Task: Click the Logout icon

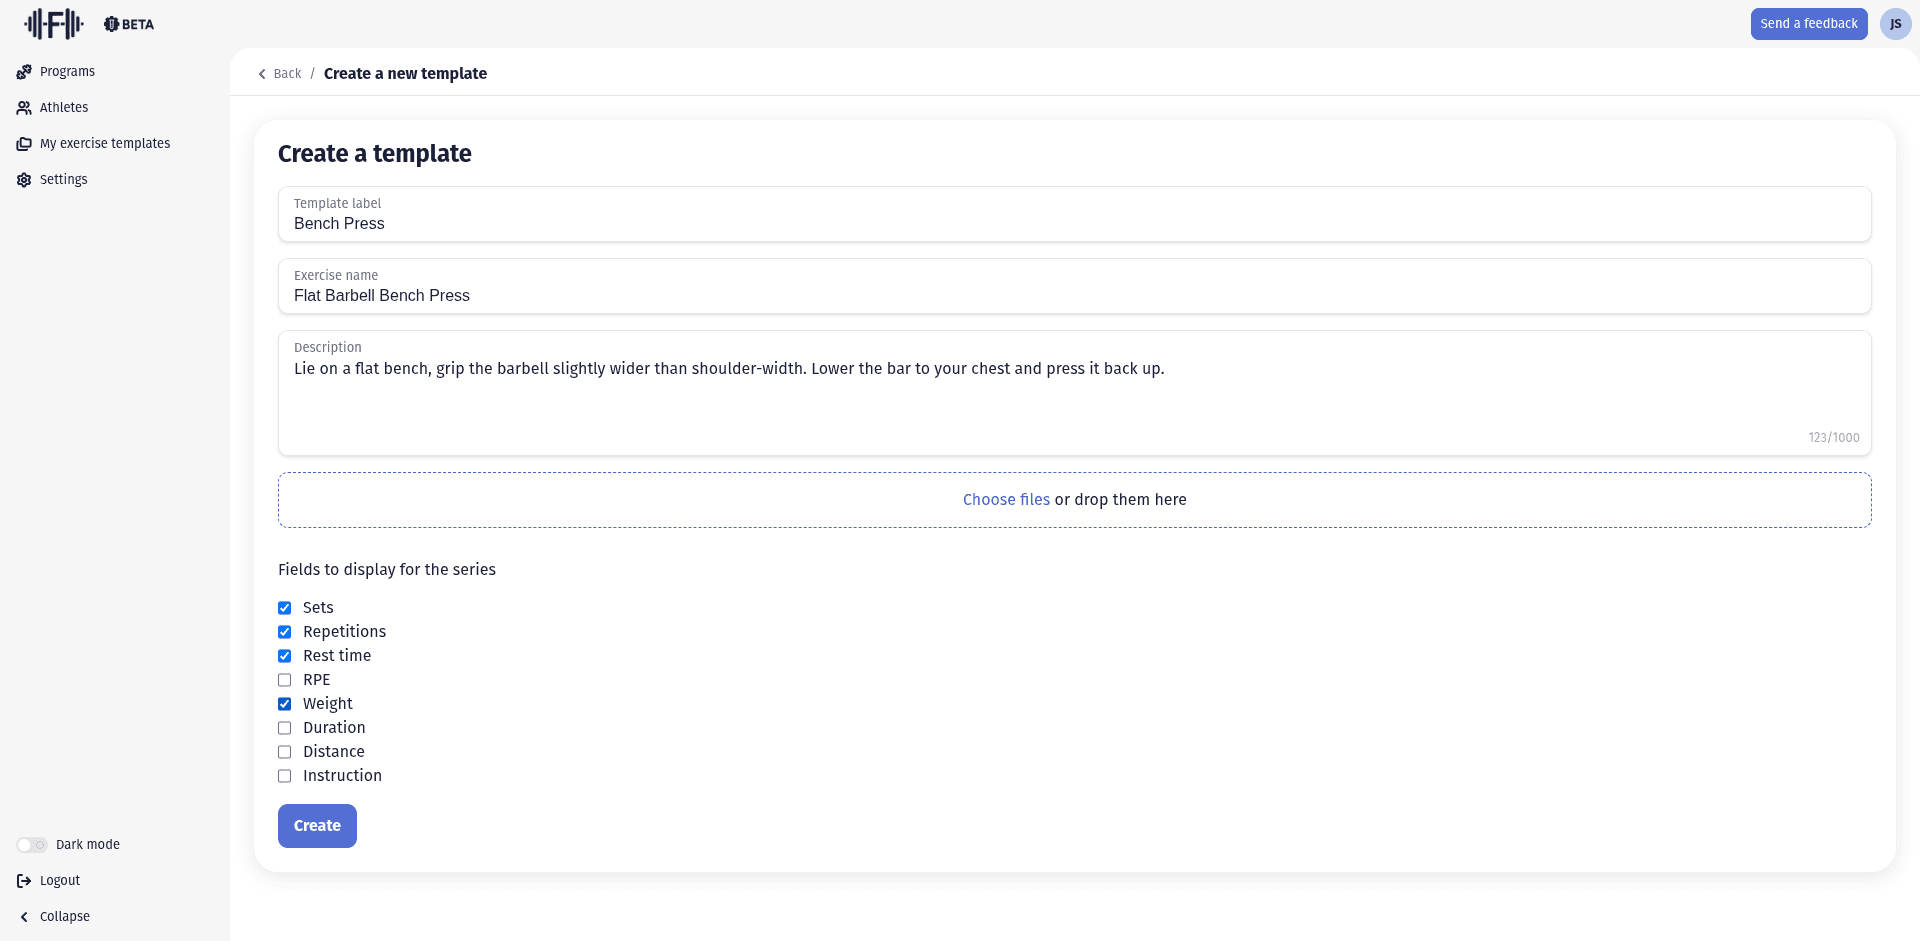Action: 24,881
